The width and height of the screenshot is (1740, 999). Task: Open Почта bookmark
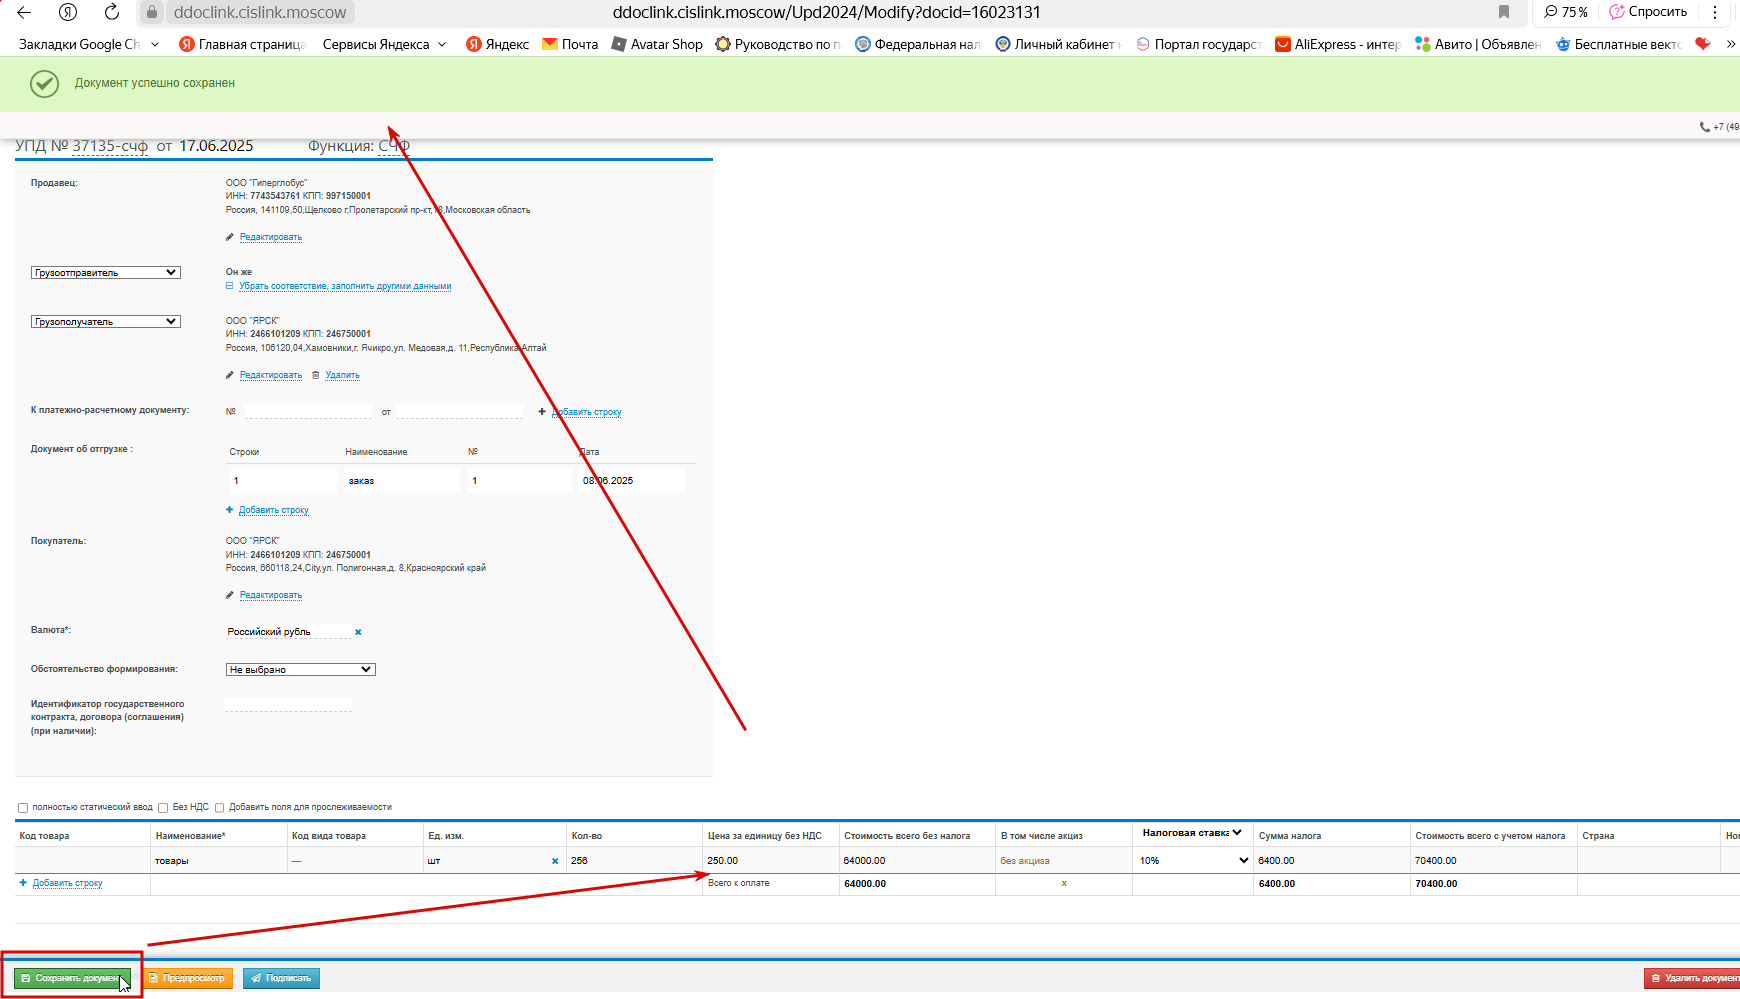[570, 44]
